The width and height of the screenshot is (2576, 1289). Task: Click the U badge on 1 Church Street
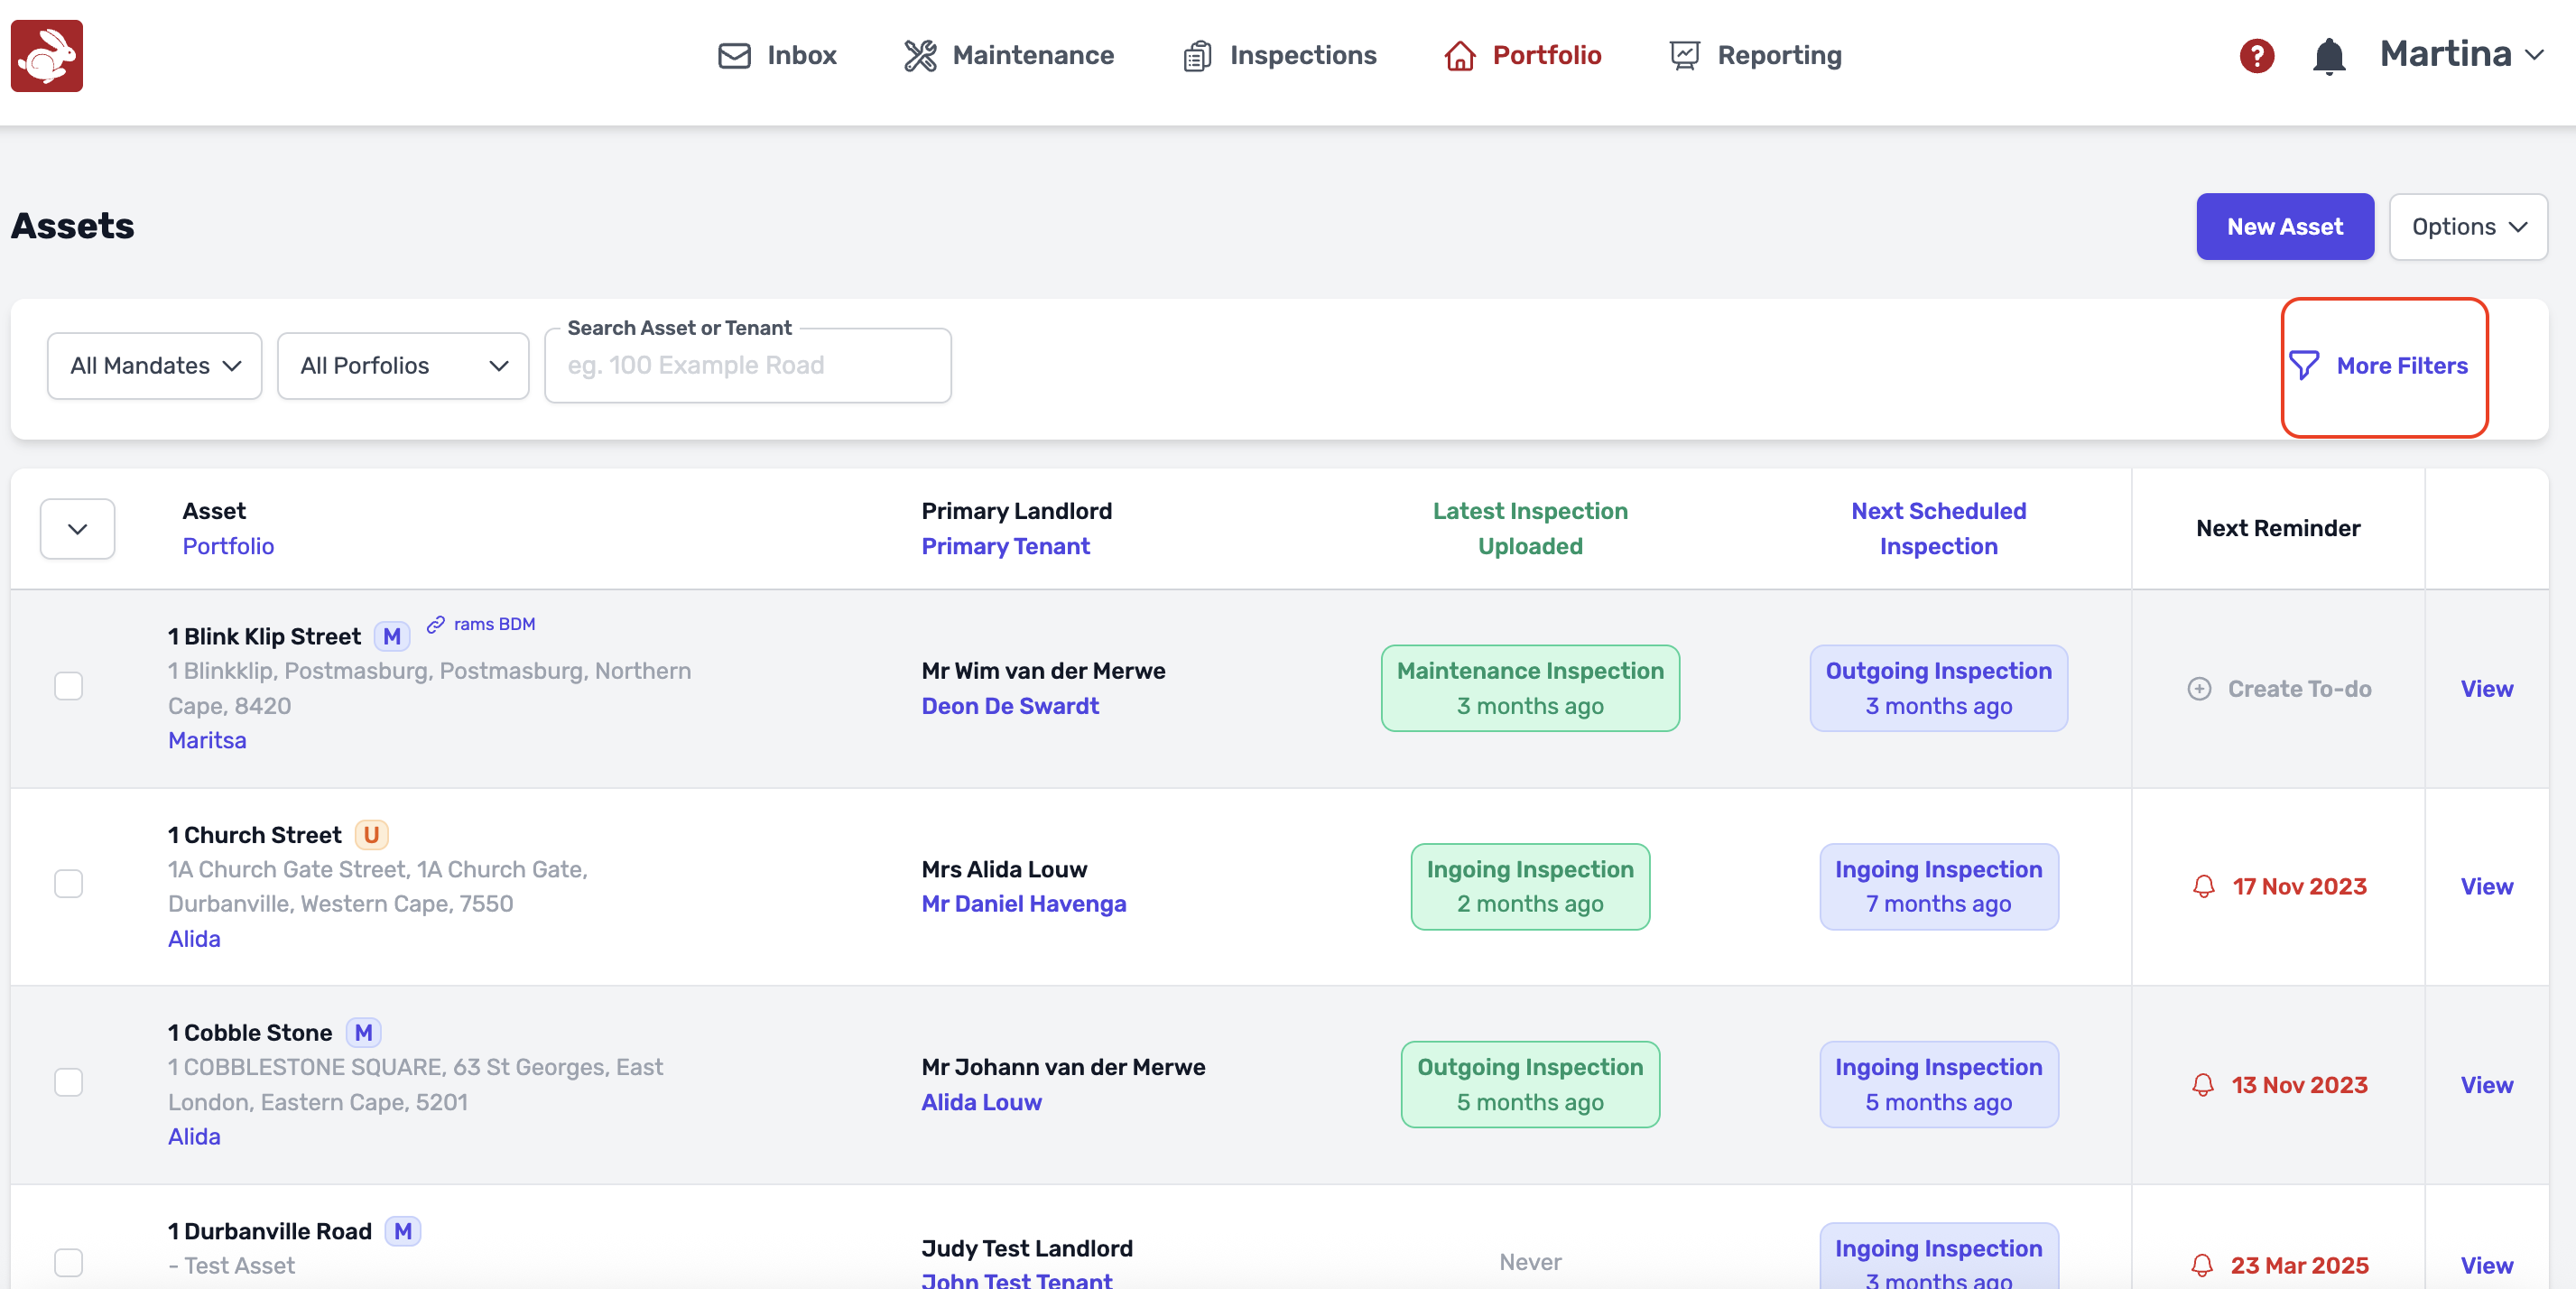(x=371, y=834)
